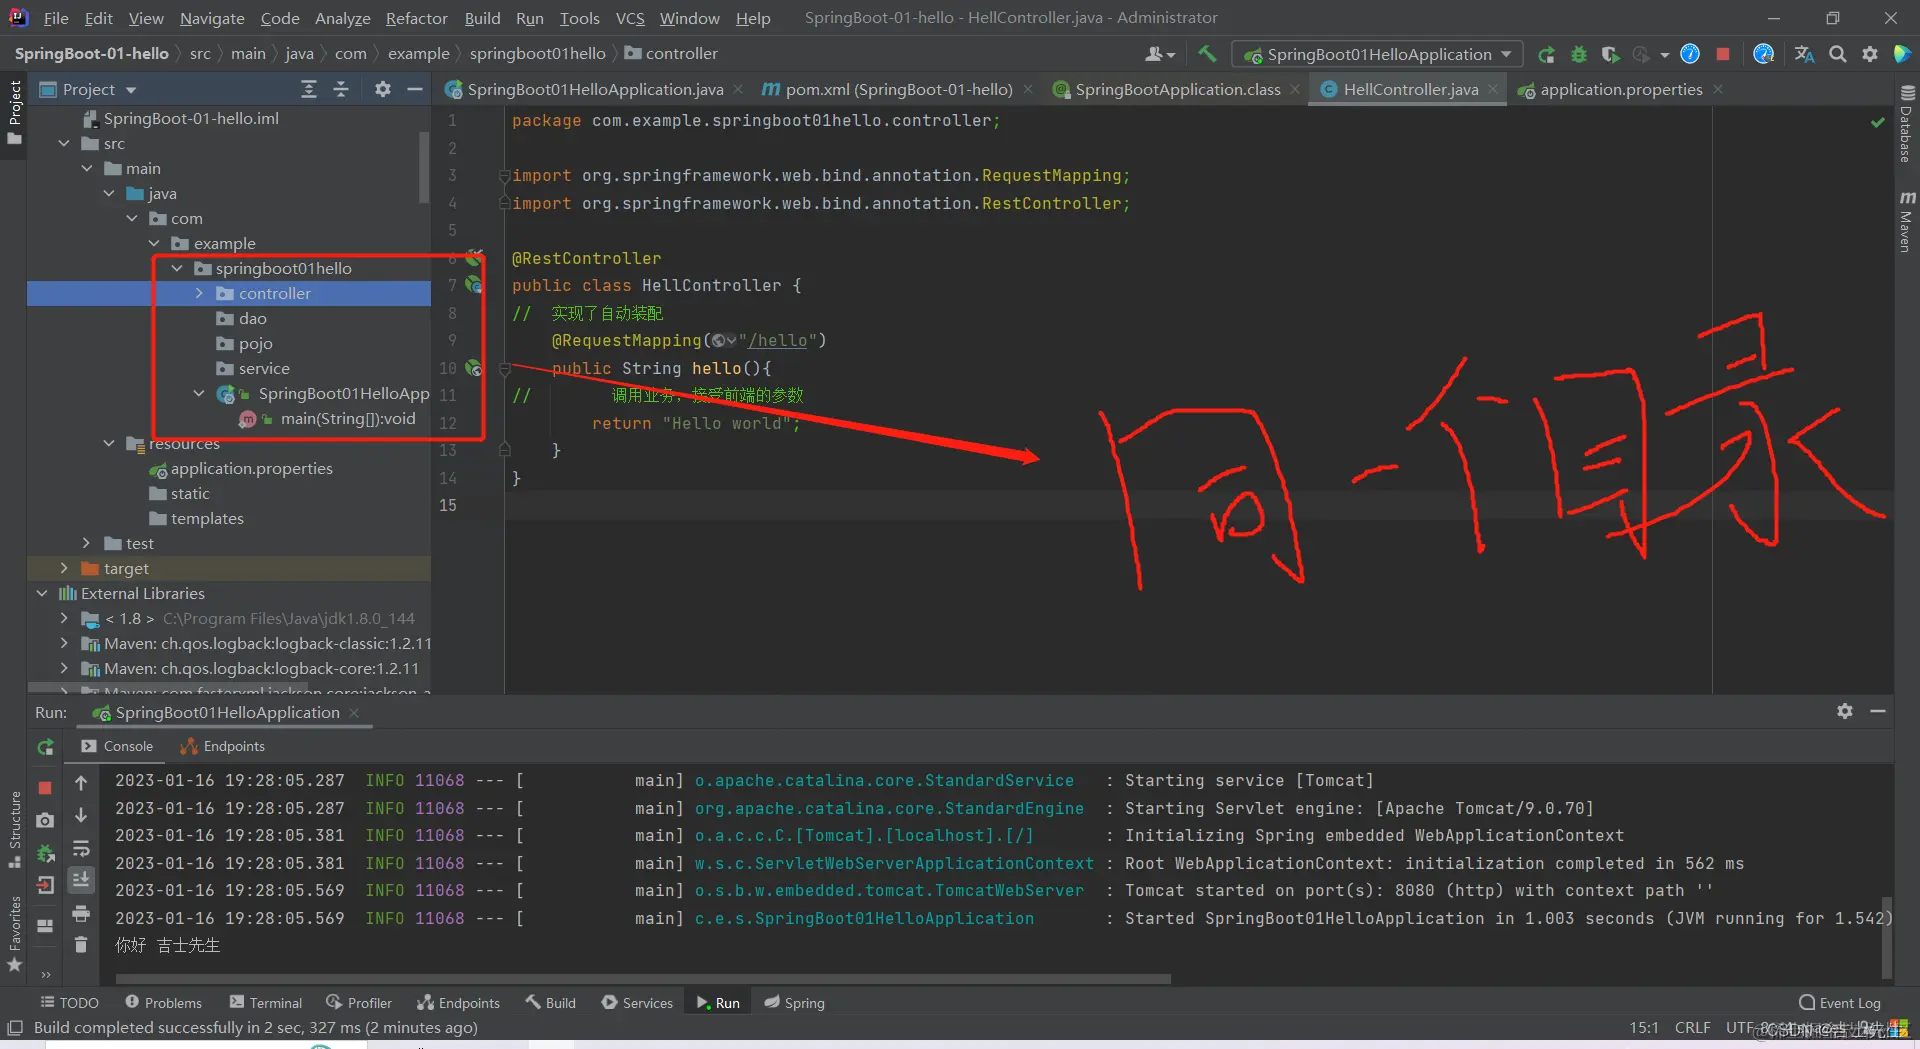Click the camera Dump Threads icon

click(45, 820)
